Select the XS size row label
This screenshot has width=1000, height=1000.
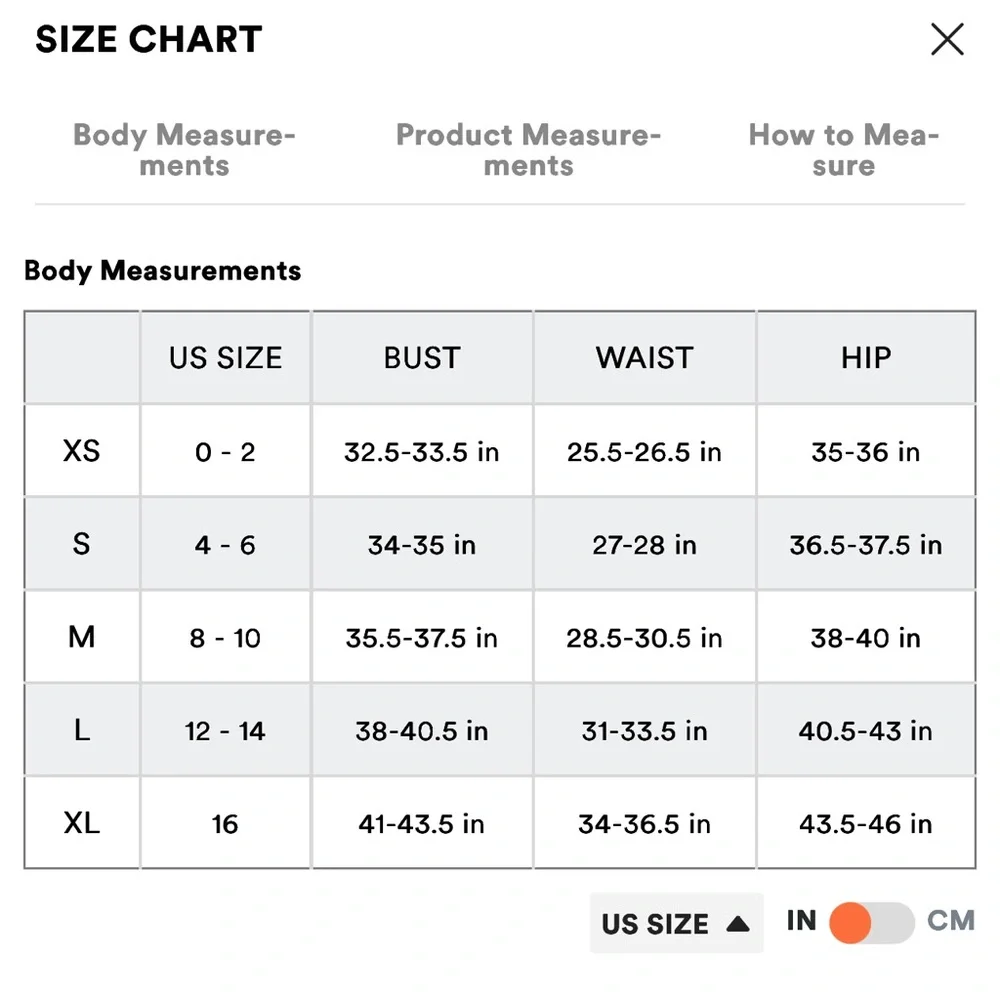[82, 451]
